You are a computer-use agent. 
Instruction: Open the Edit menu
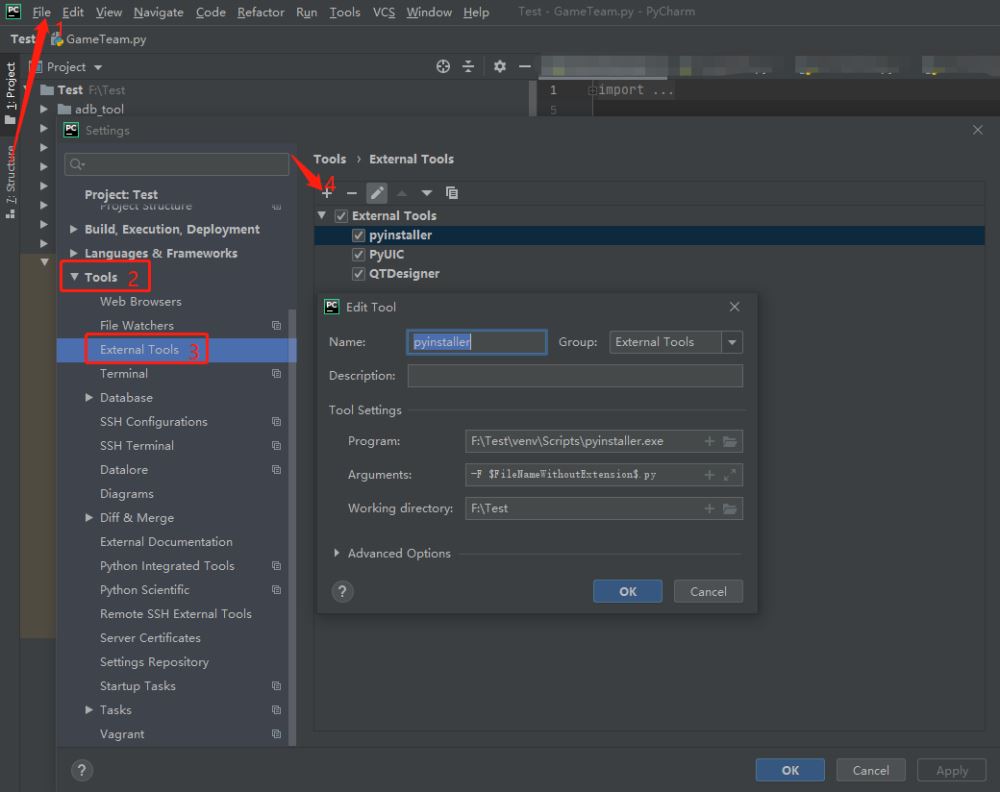point(73,12)
